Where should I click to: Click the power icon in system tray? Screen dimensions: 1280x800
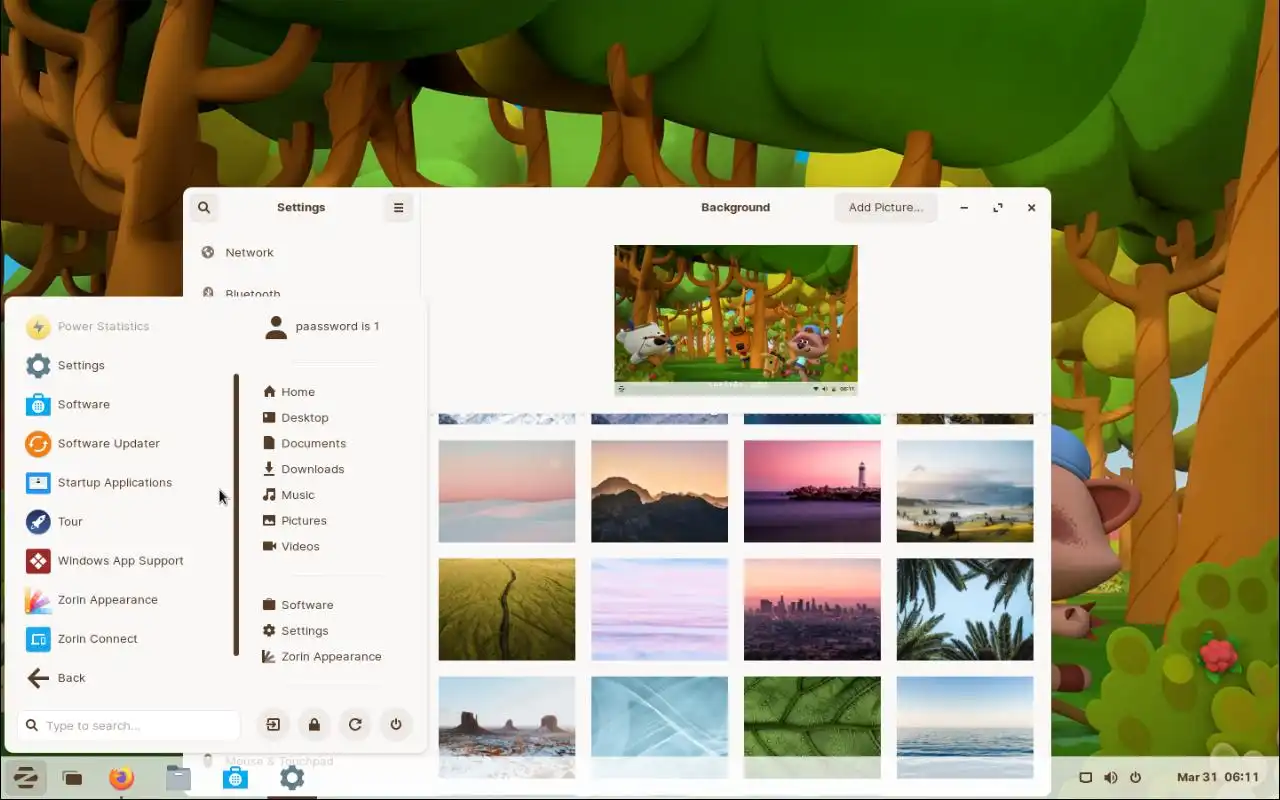(1135, 777)
